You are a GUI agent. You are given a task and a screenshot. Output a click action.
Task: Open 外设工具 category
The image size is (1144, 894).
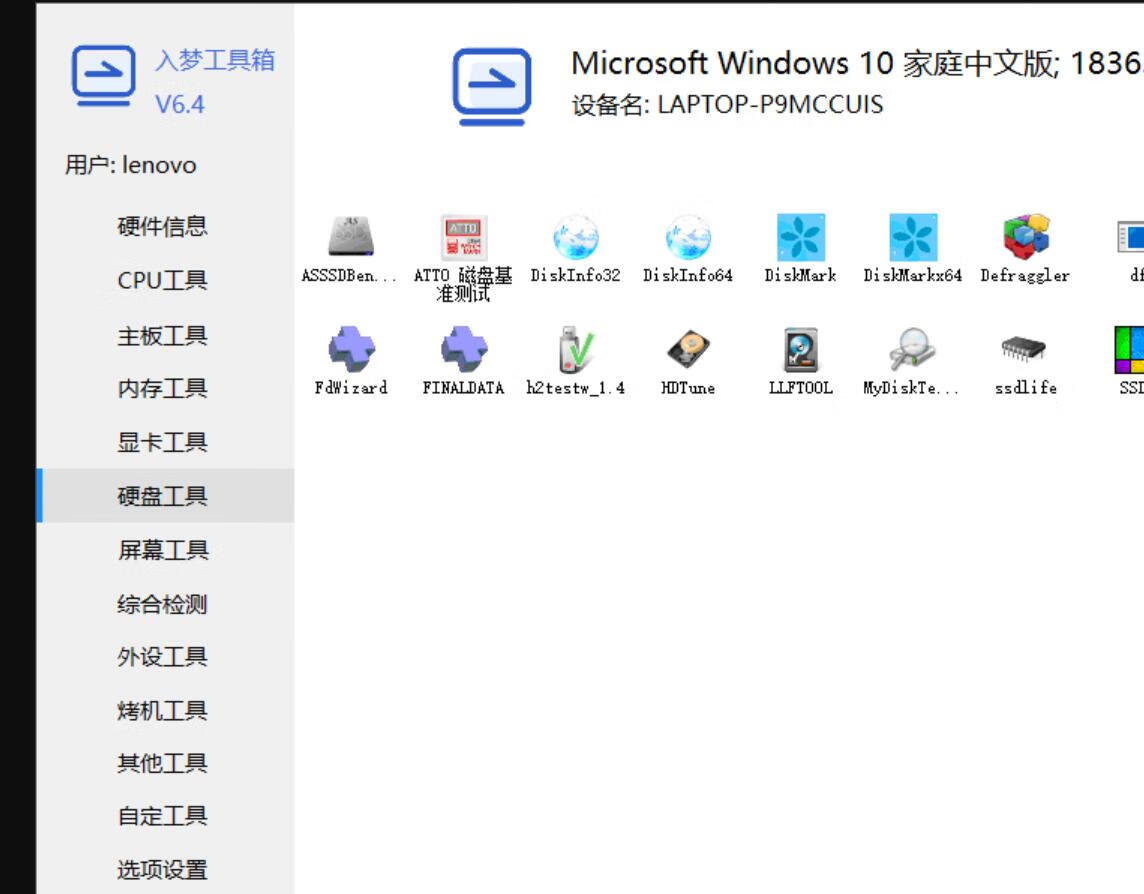[x=162, y=657]
